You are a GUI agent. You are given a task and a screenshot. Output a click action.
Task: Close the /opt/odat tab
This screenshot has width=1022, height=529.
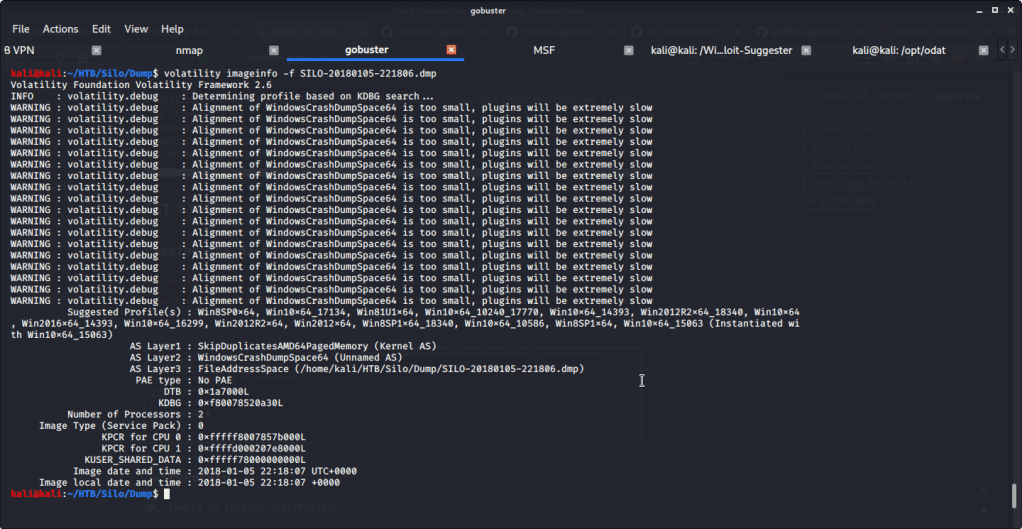click(985, 49)
